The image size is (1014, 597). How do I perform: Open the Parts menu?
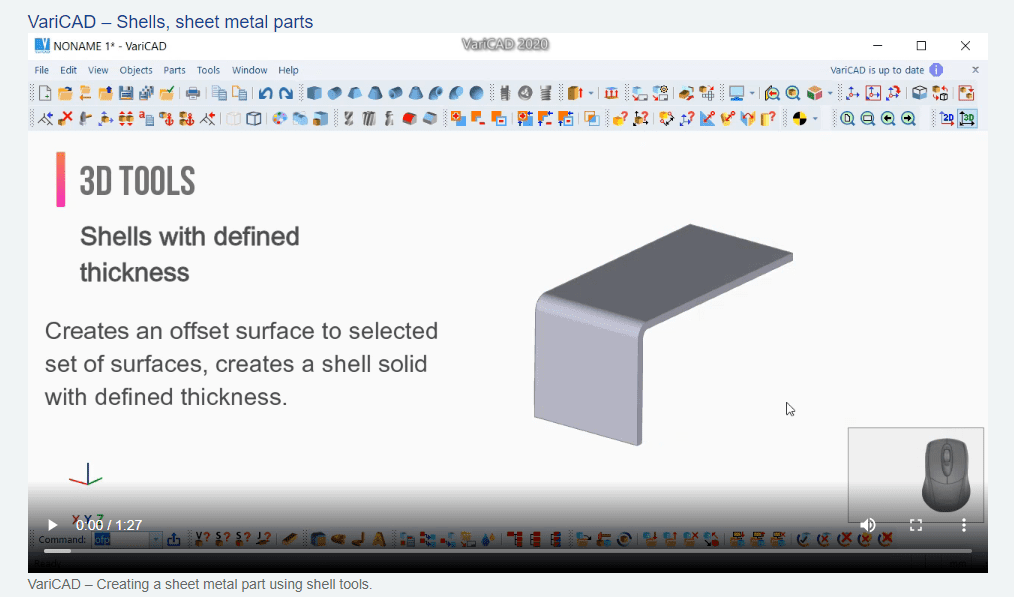click(174, 70)
